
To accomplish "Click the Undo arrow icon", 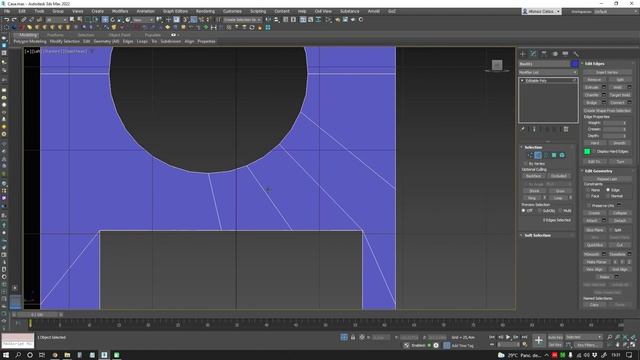I will (6, 20).
